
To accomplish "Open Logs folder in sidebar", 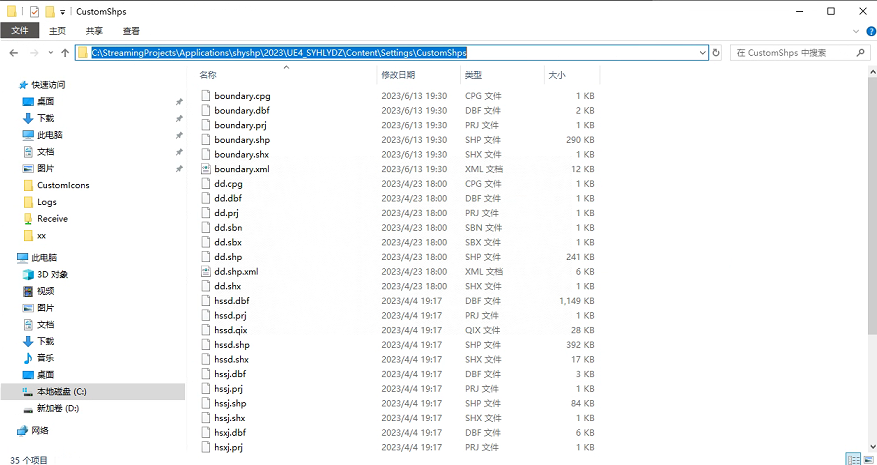I will click(x=46, y=202).
